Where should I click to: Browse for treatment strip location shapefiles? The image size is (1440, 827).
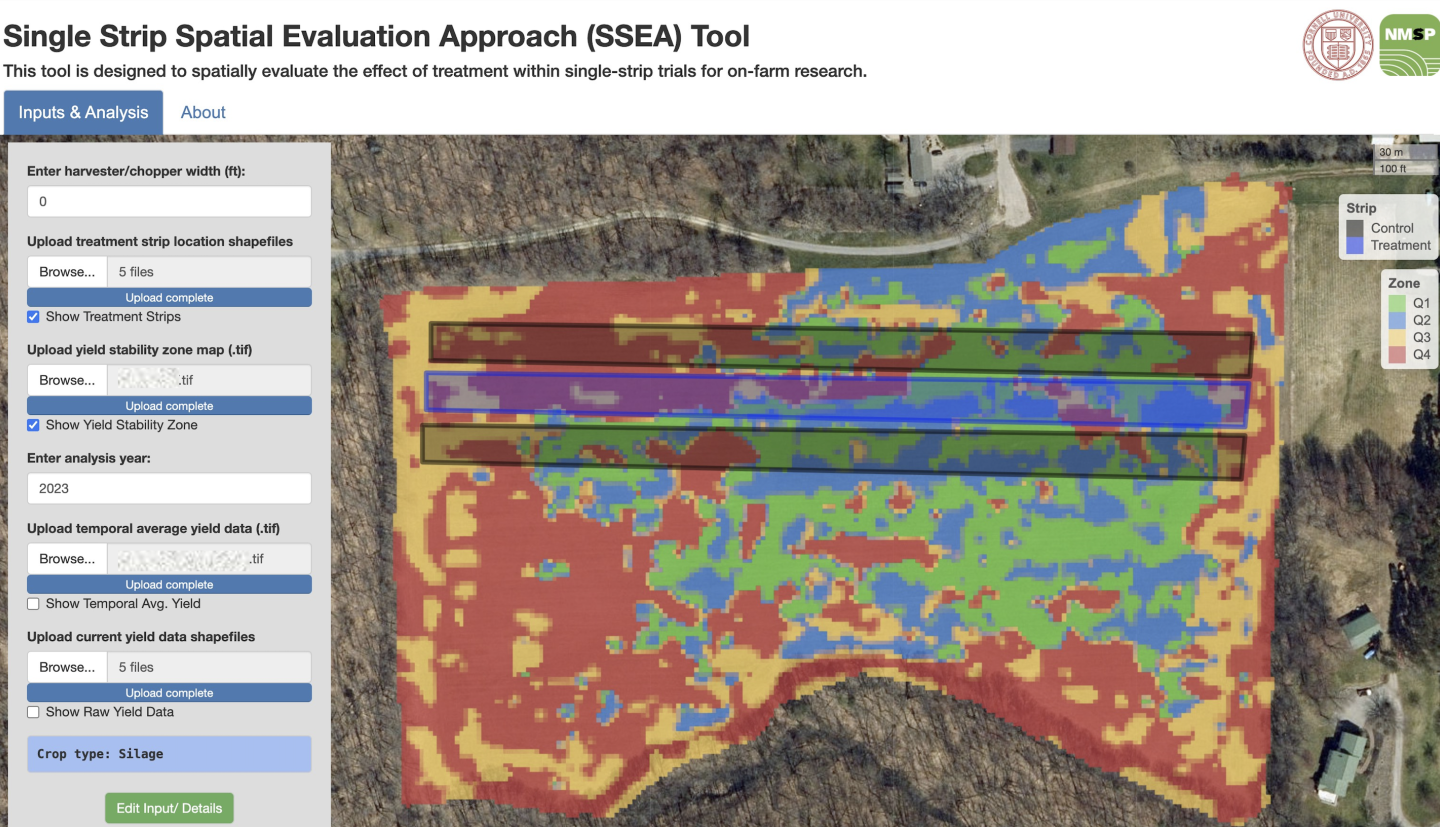click(x=67, y=272)
